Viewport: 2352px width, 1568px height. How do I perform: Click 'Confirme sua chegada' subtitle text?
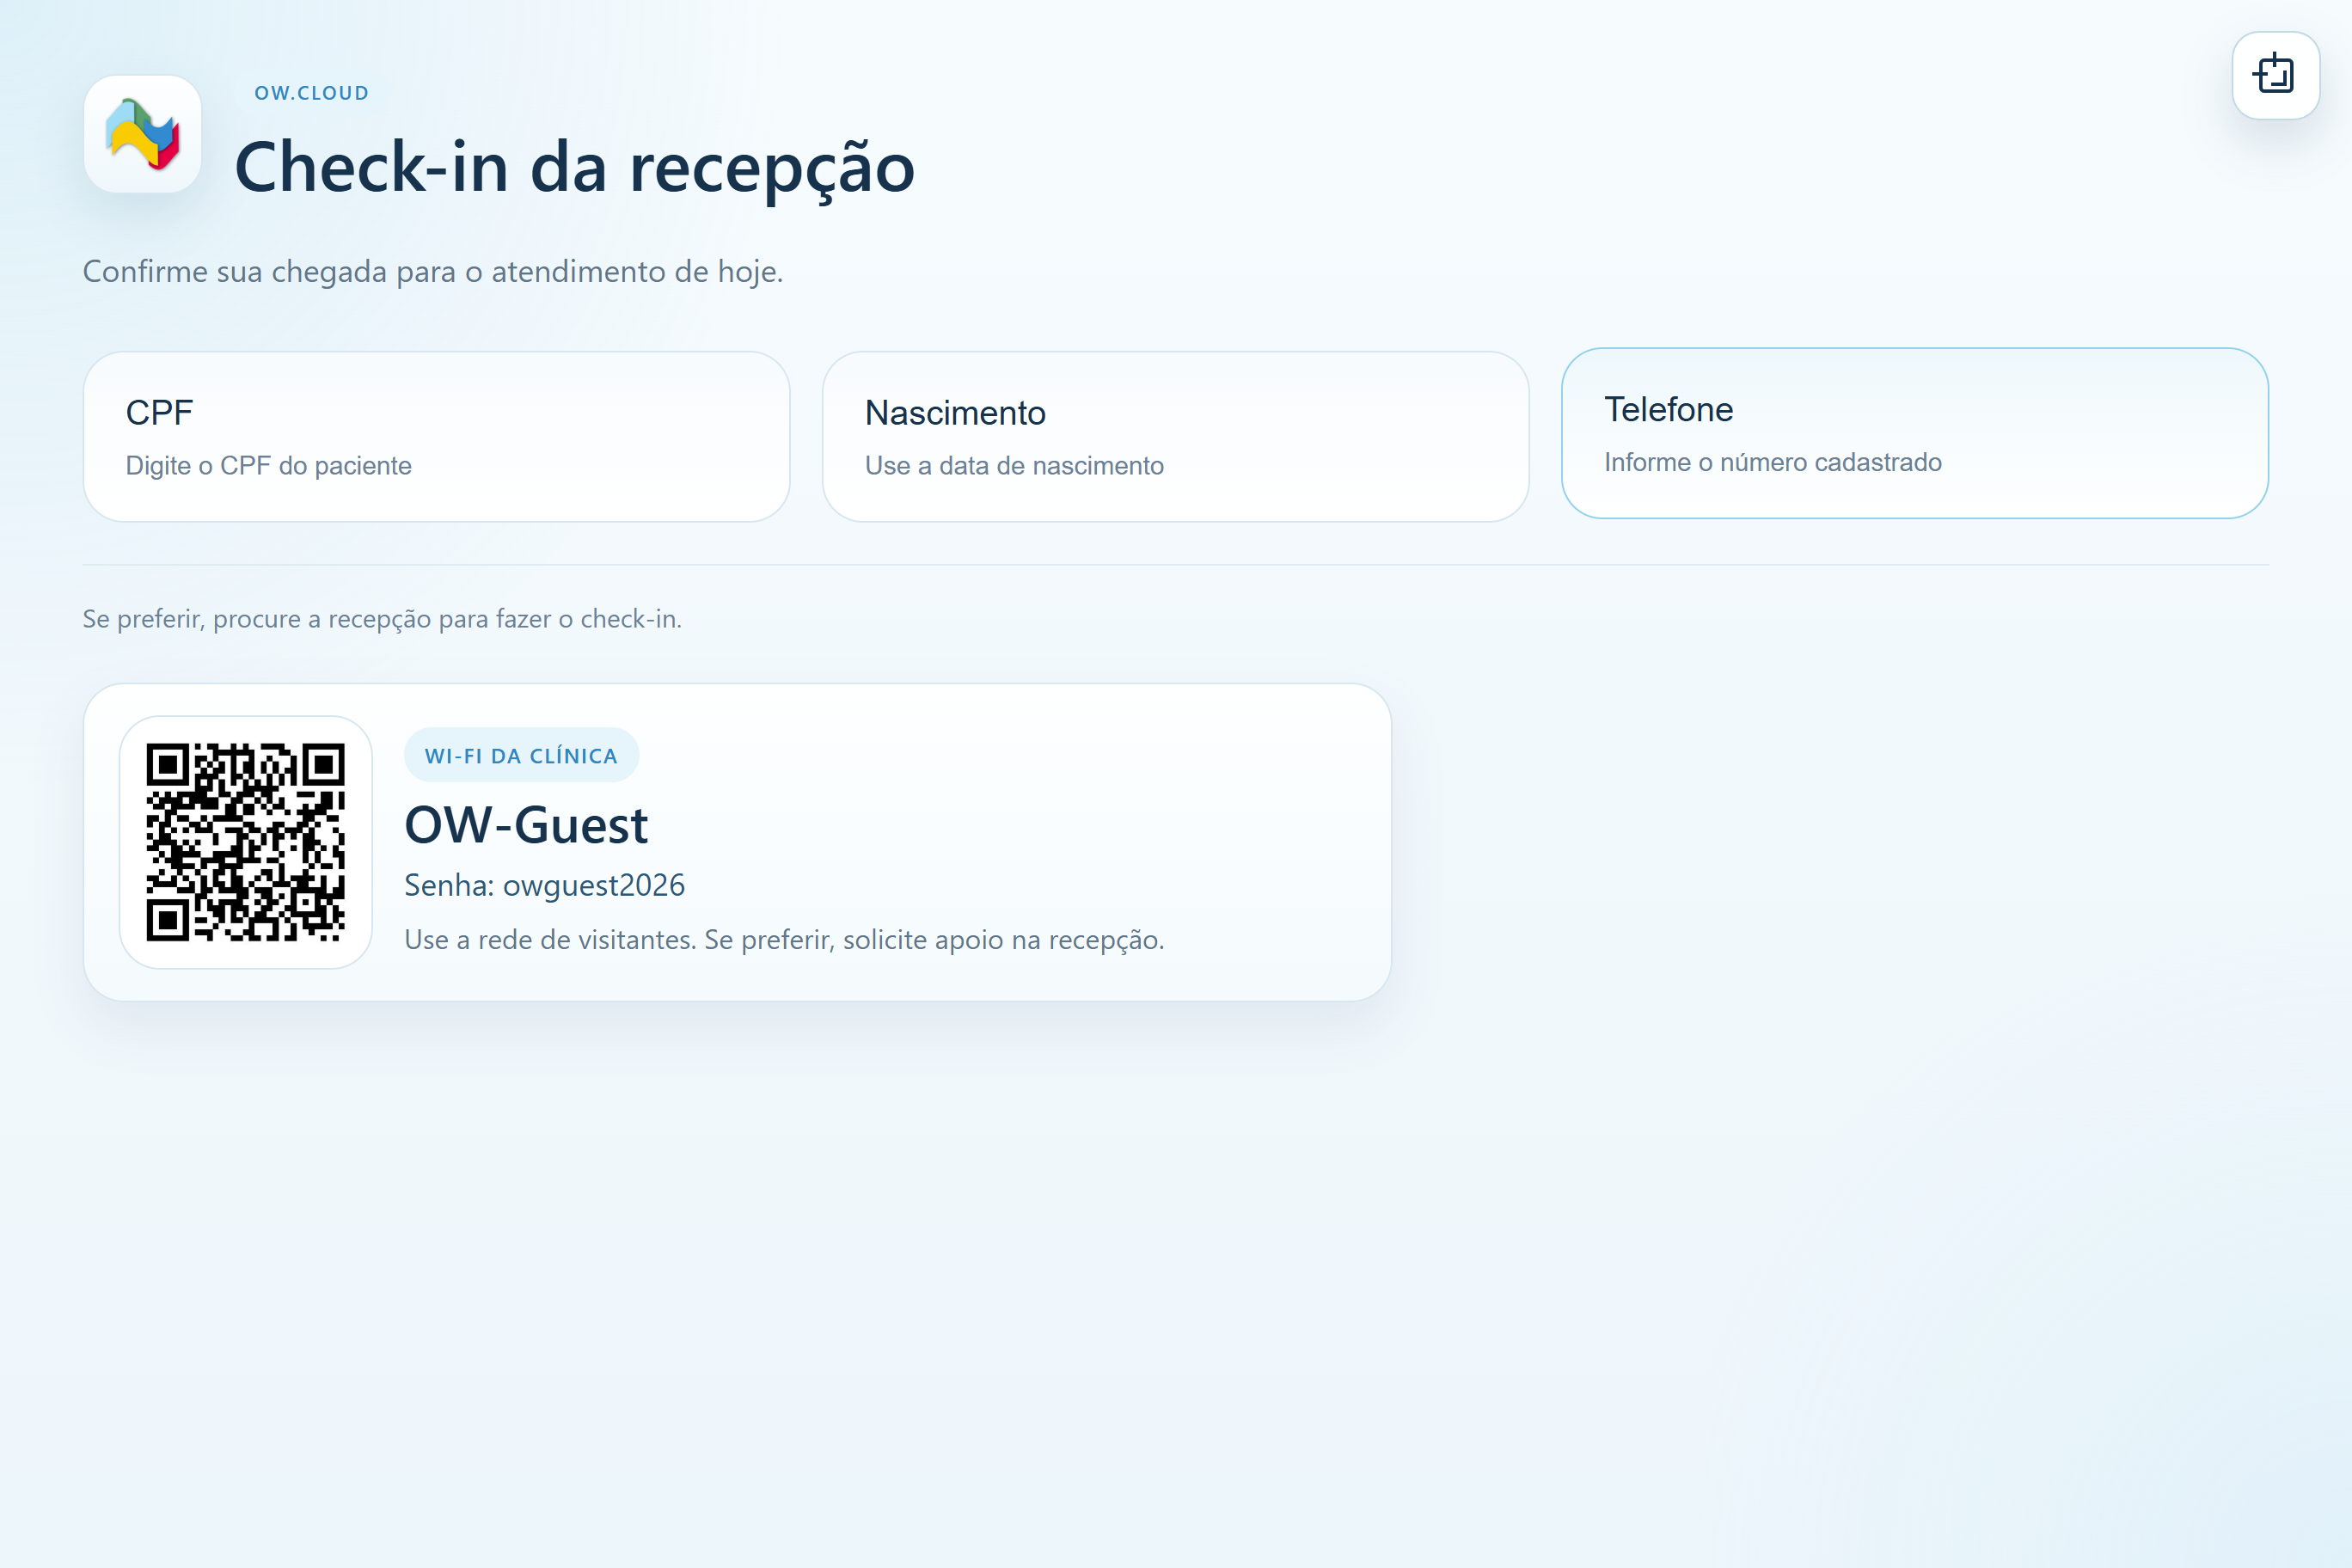click(x=432, y=271)
